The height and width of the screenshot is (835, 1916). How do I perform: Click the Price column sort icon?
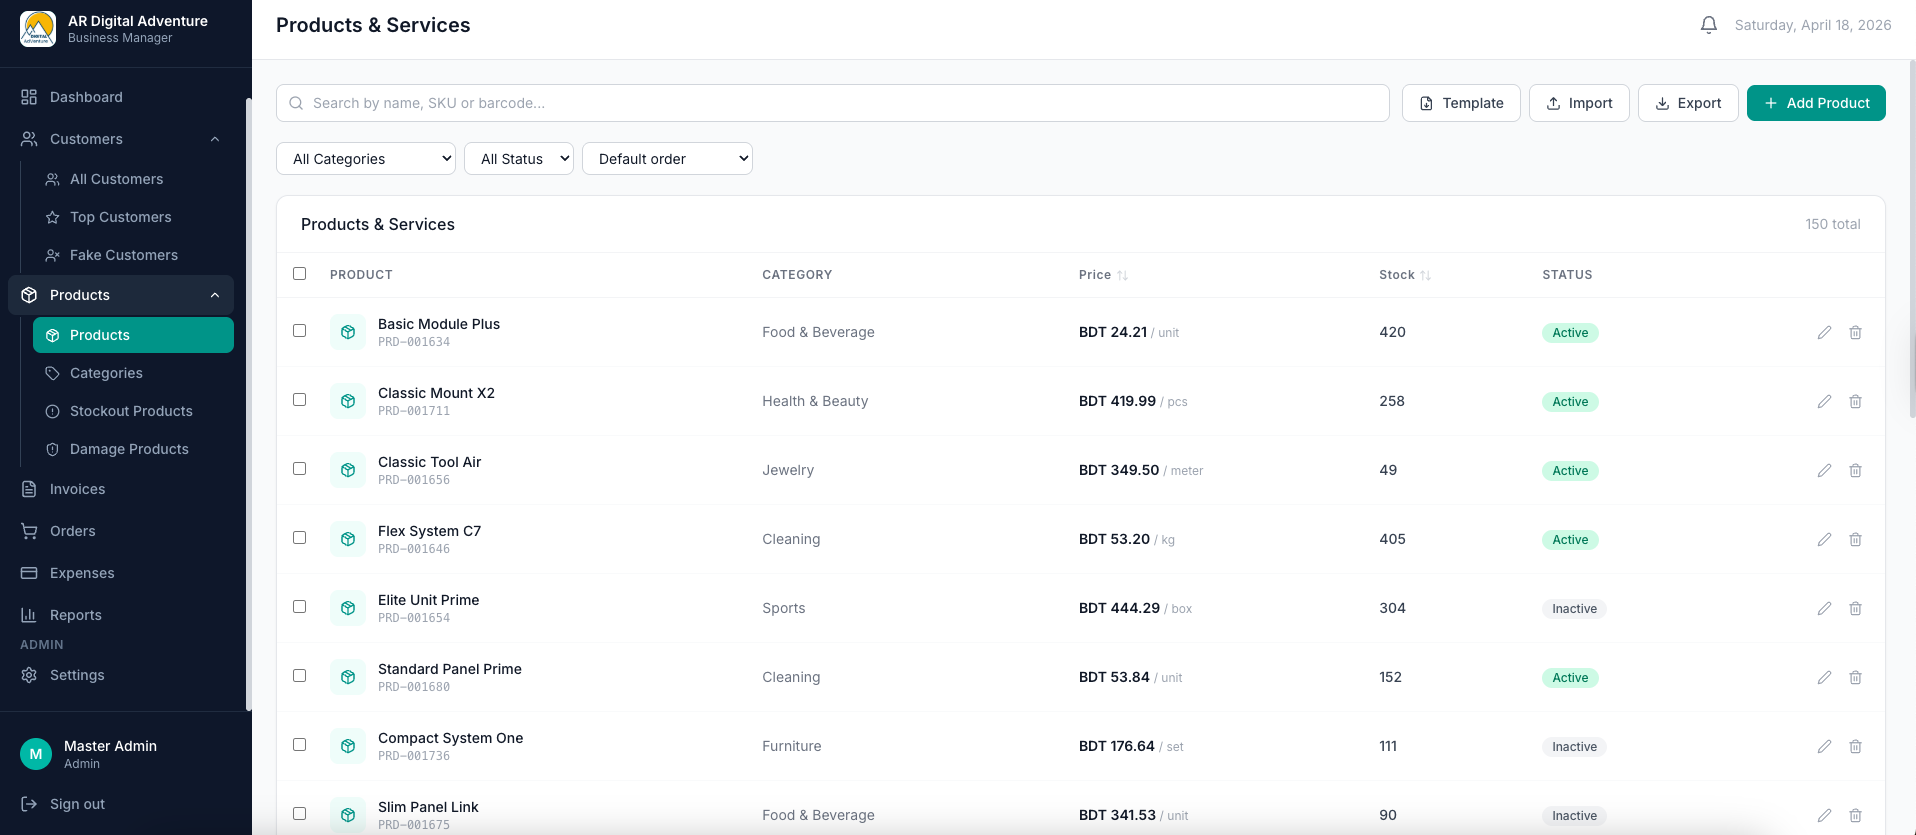(x=1122, y=275)
